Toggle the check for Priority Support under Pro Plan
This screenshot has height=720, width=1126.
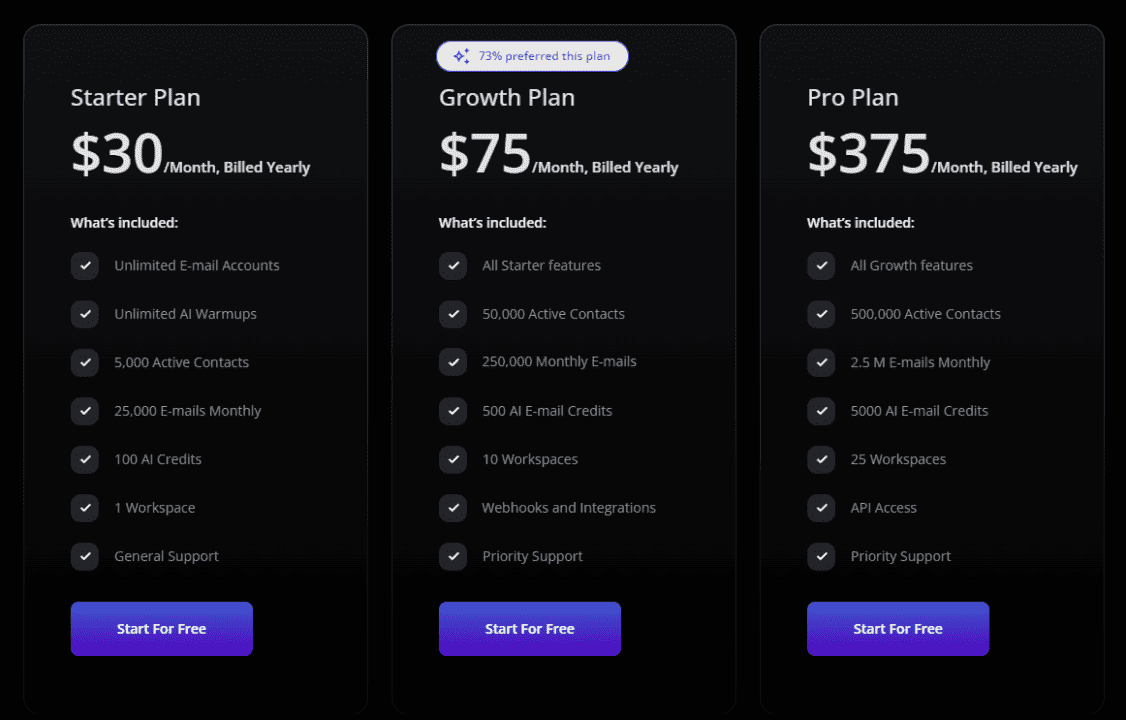tap(821, 556)
